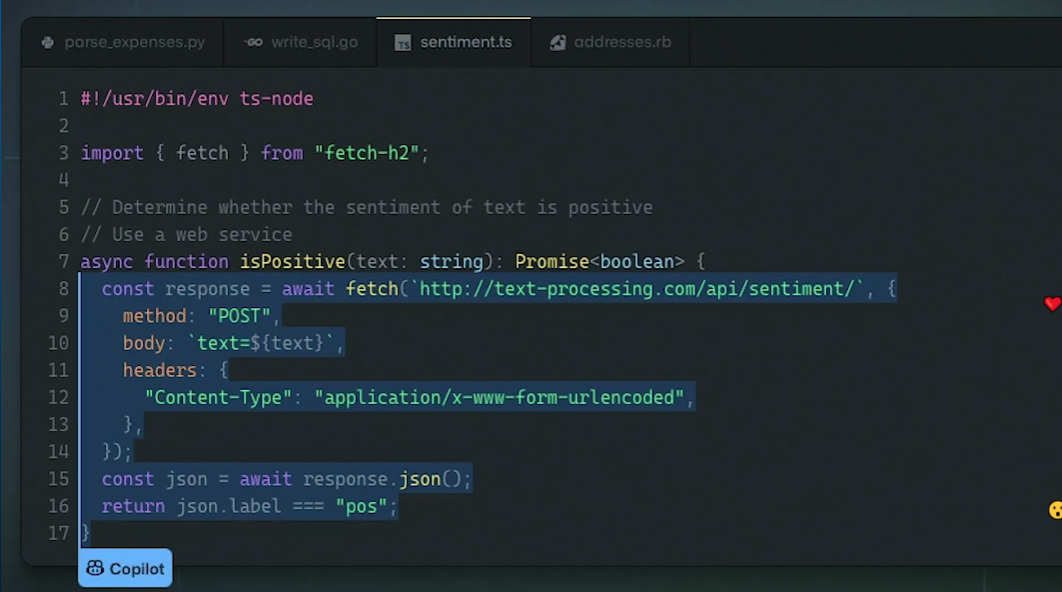Click the "pos" string on line 16
The width and height of the screenshot is (1062, 592).
pos(362,506)
